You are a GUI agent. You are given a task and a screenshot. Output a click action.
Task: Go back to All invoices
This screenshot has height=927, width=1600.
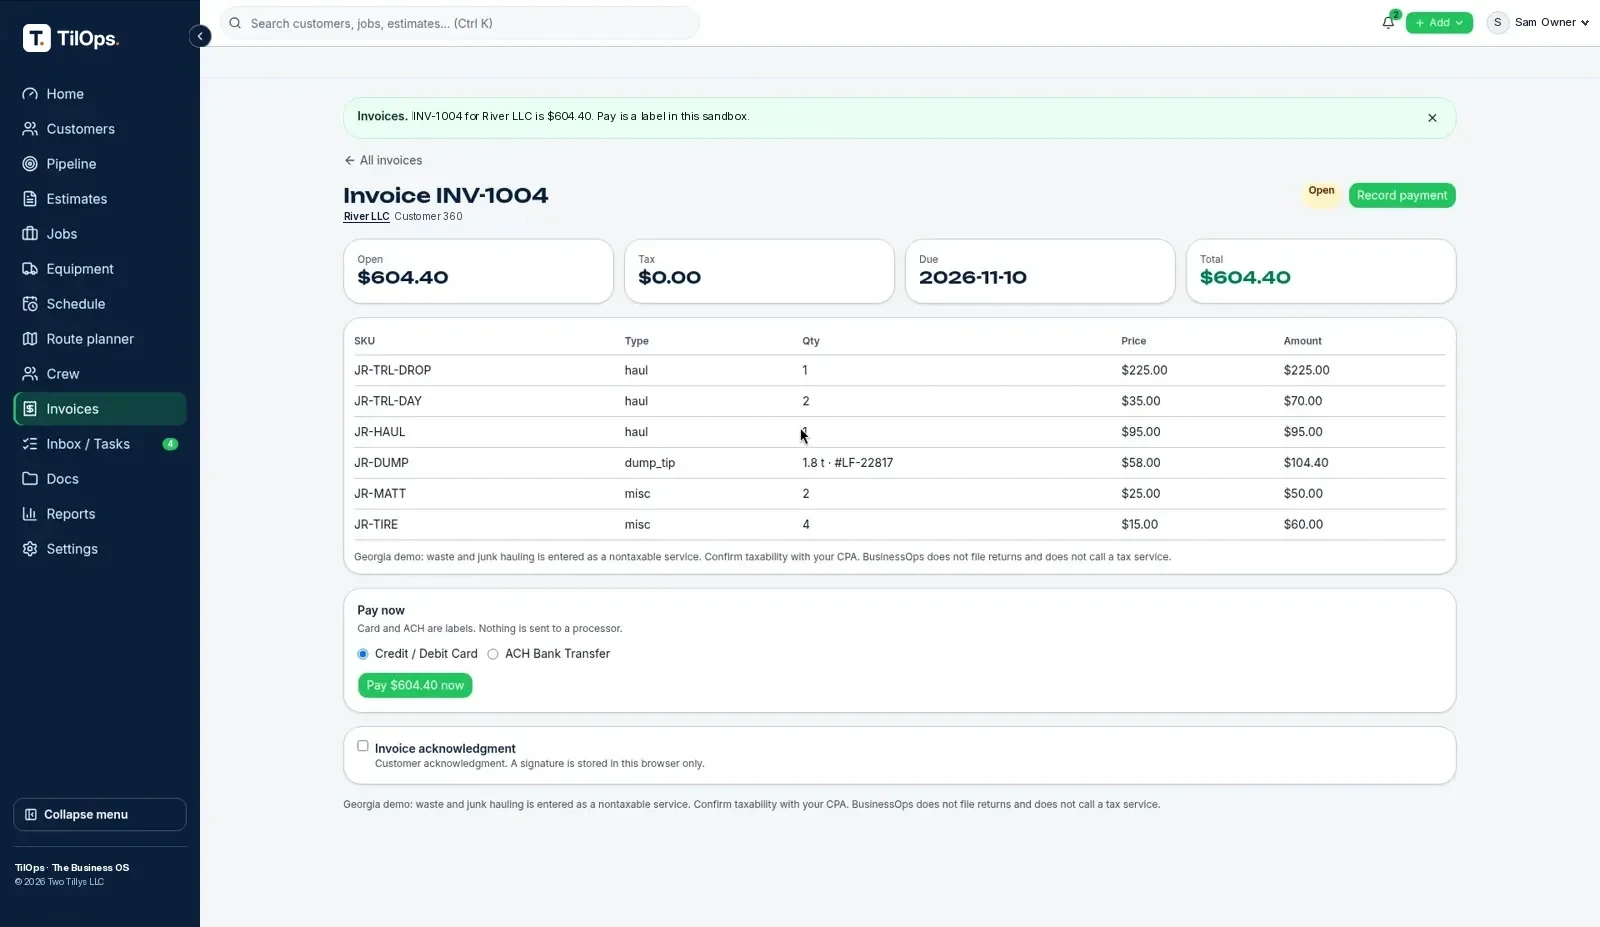click(383, 160)
